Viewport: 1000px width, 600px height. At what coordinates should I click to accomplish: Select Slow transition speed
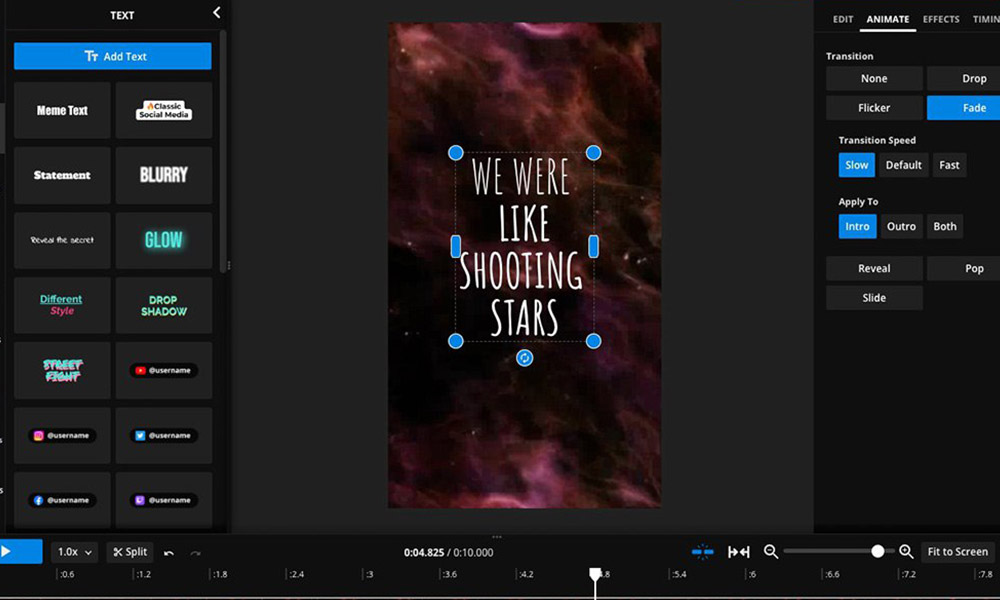tap(857, 165)
